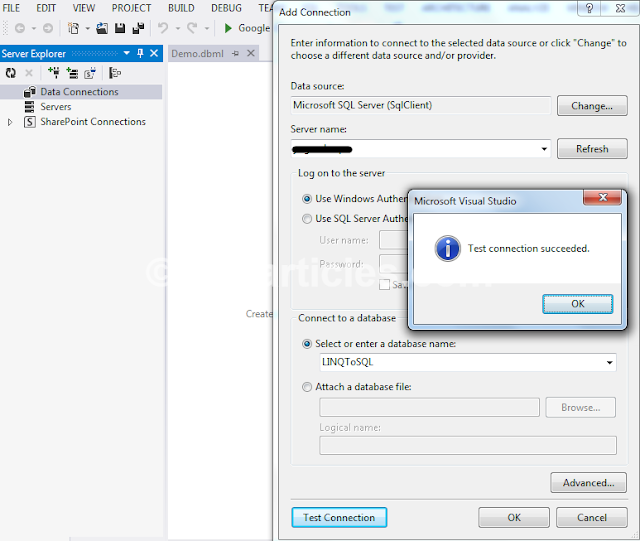Click the Open File toolbar icon
Viewport: 640px width, 541px height.
coord(102,28)
